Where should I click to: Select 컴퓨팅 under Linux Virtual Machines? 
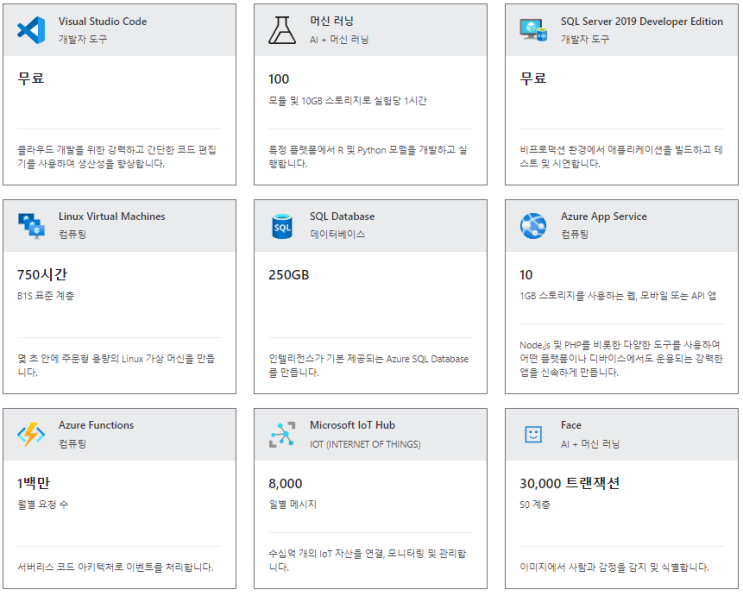click(72, 234)
